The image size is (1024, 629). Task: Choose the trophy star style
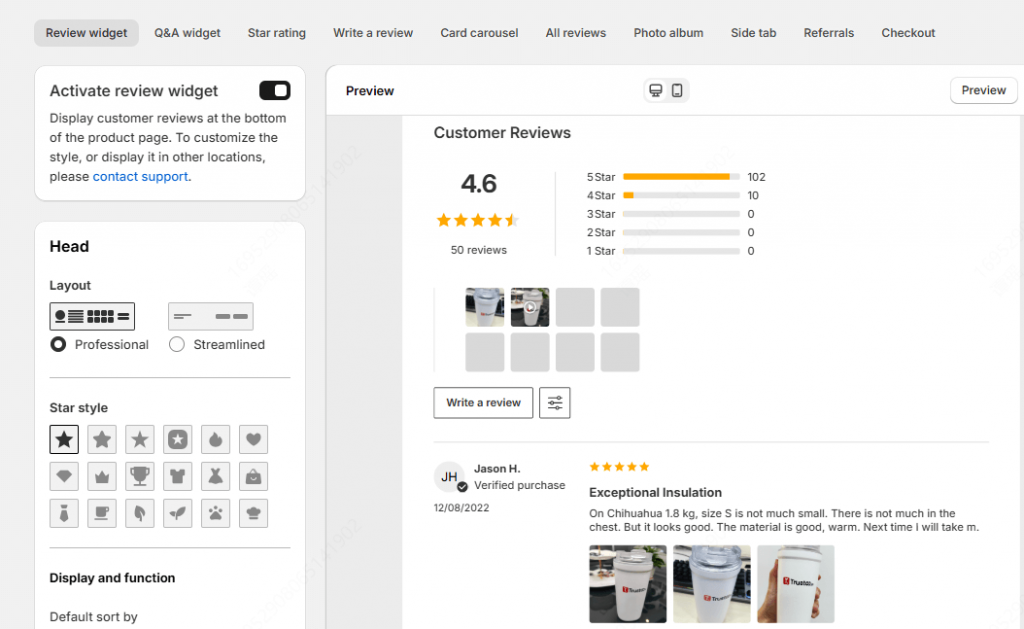click(x=140, y=476)
